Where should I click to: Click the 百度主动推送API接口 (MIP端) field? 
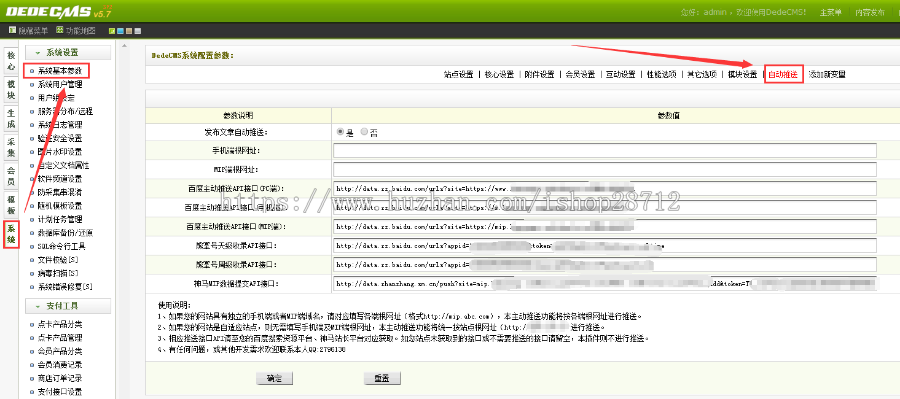pos(605,227)
